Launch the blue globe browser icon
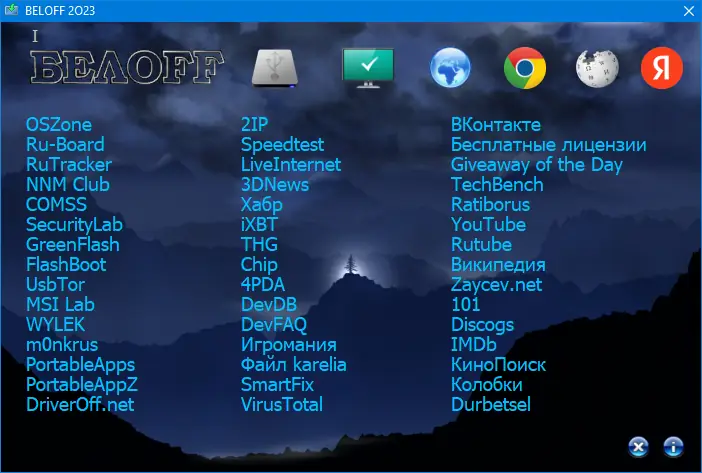This screenshot has width=702, height=473. 450,68
